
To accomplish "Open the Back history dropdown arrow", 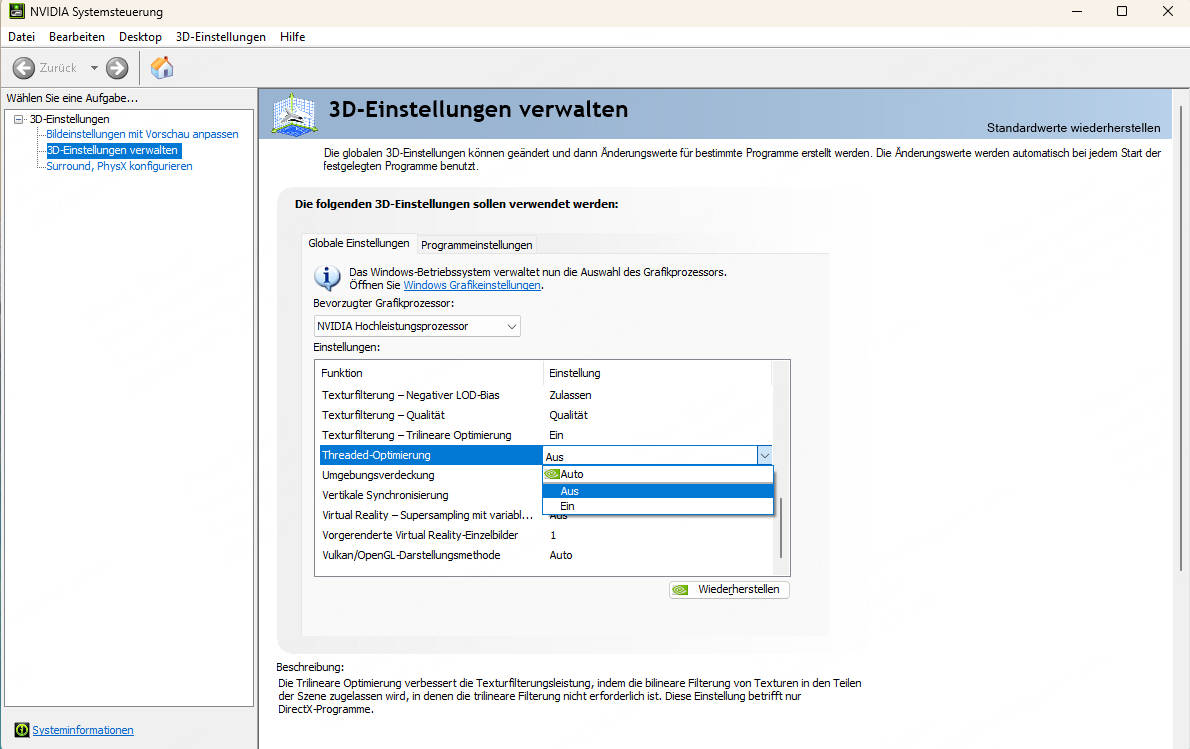I will (94, 68).
